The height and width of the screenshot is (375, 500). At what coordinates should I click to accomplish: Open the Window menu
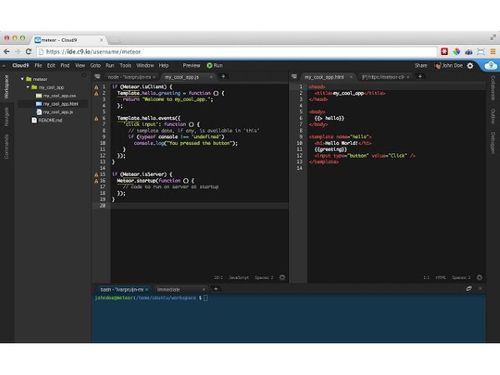145,65
